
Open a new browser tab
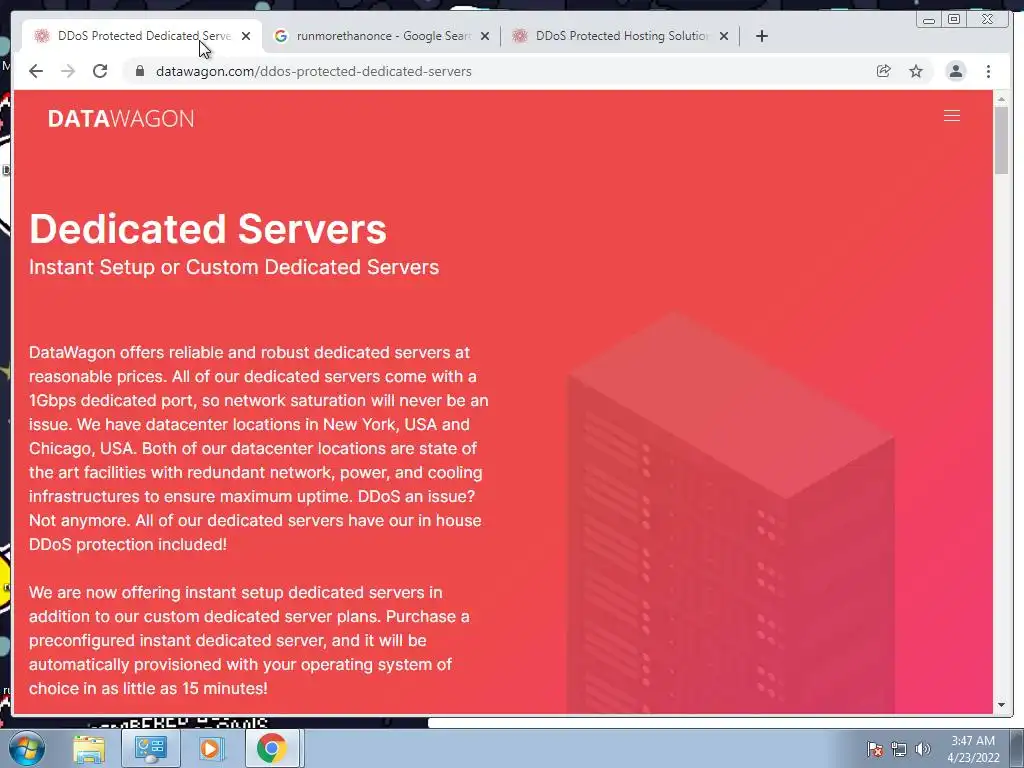pos(761,36)
